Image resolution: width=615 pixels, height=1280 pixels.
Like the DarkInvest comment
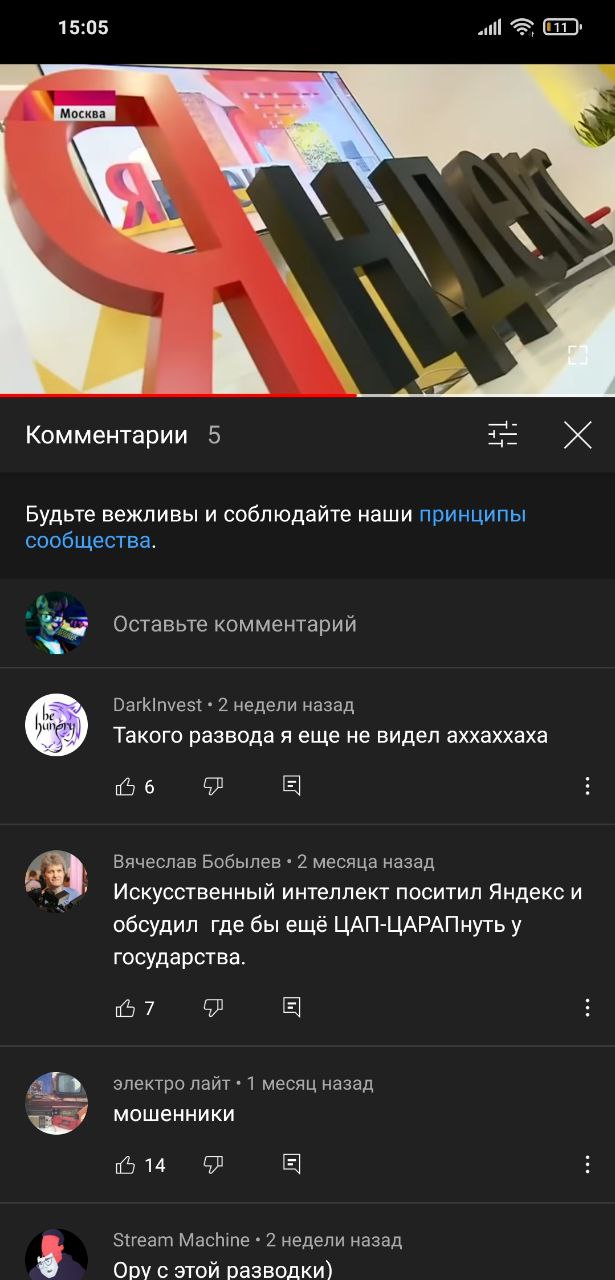click(126, 787)
